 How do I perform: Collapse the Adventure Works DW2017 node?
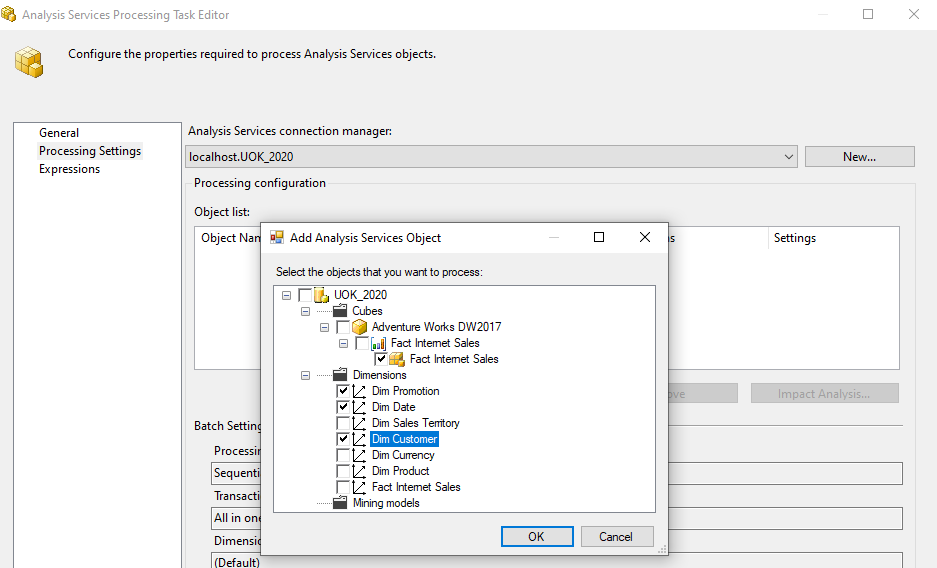pos(325,327)
